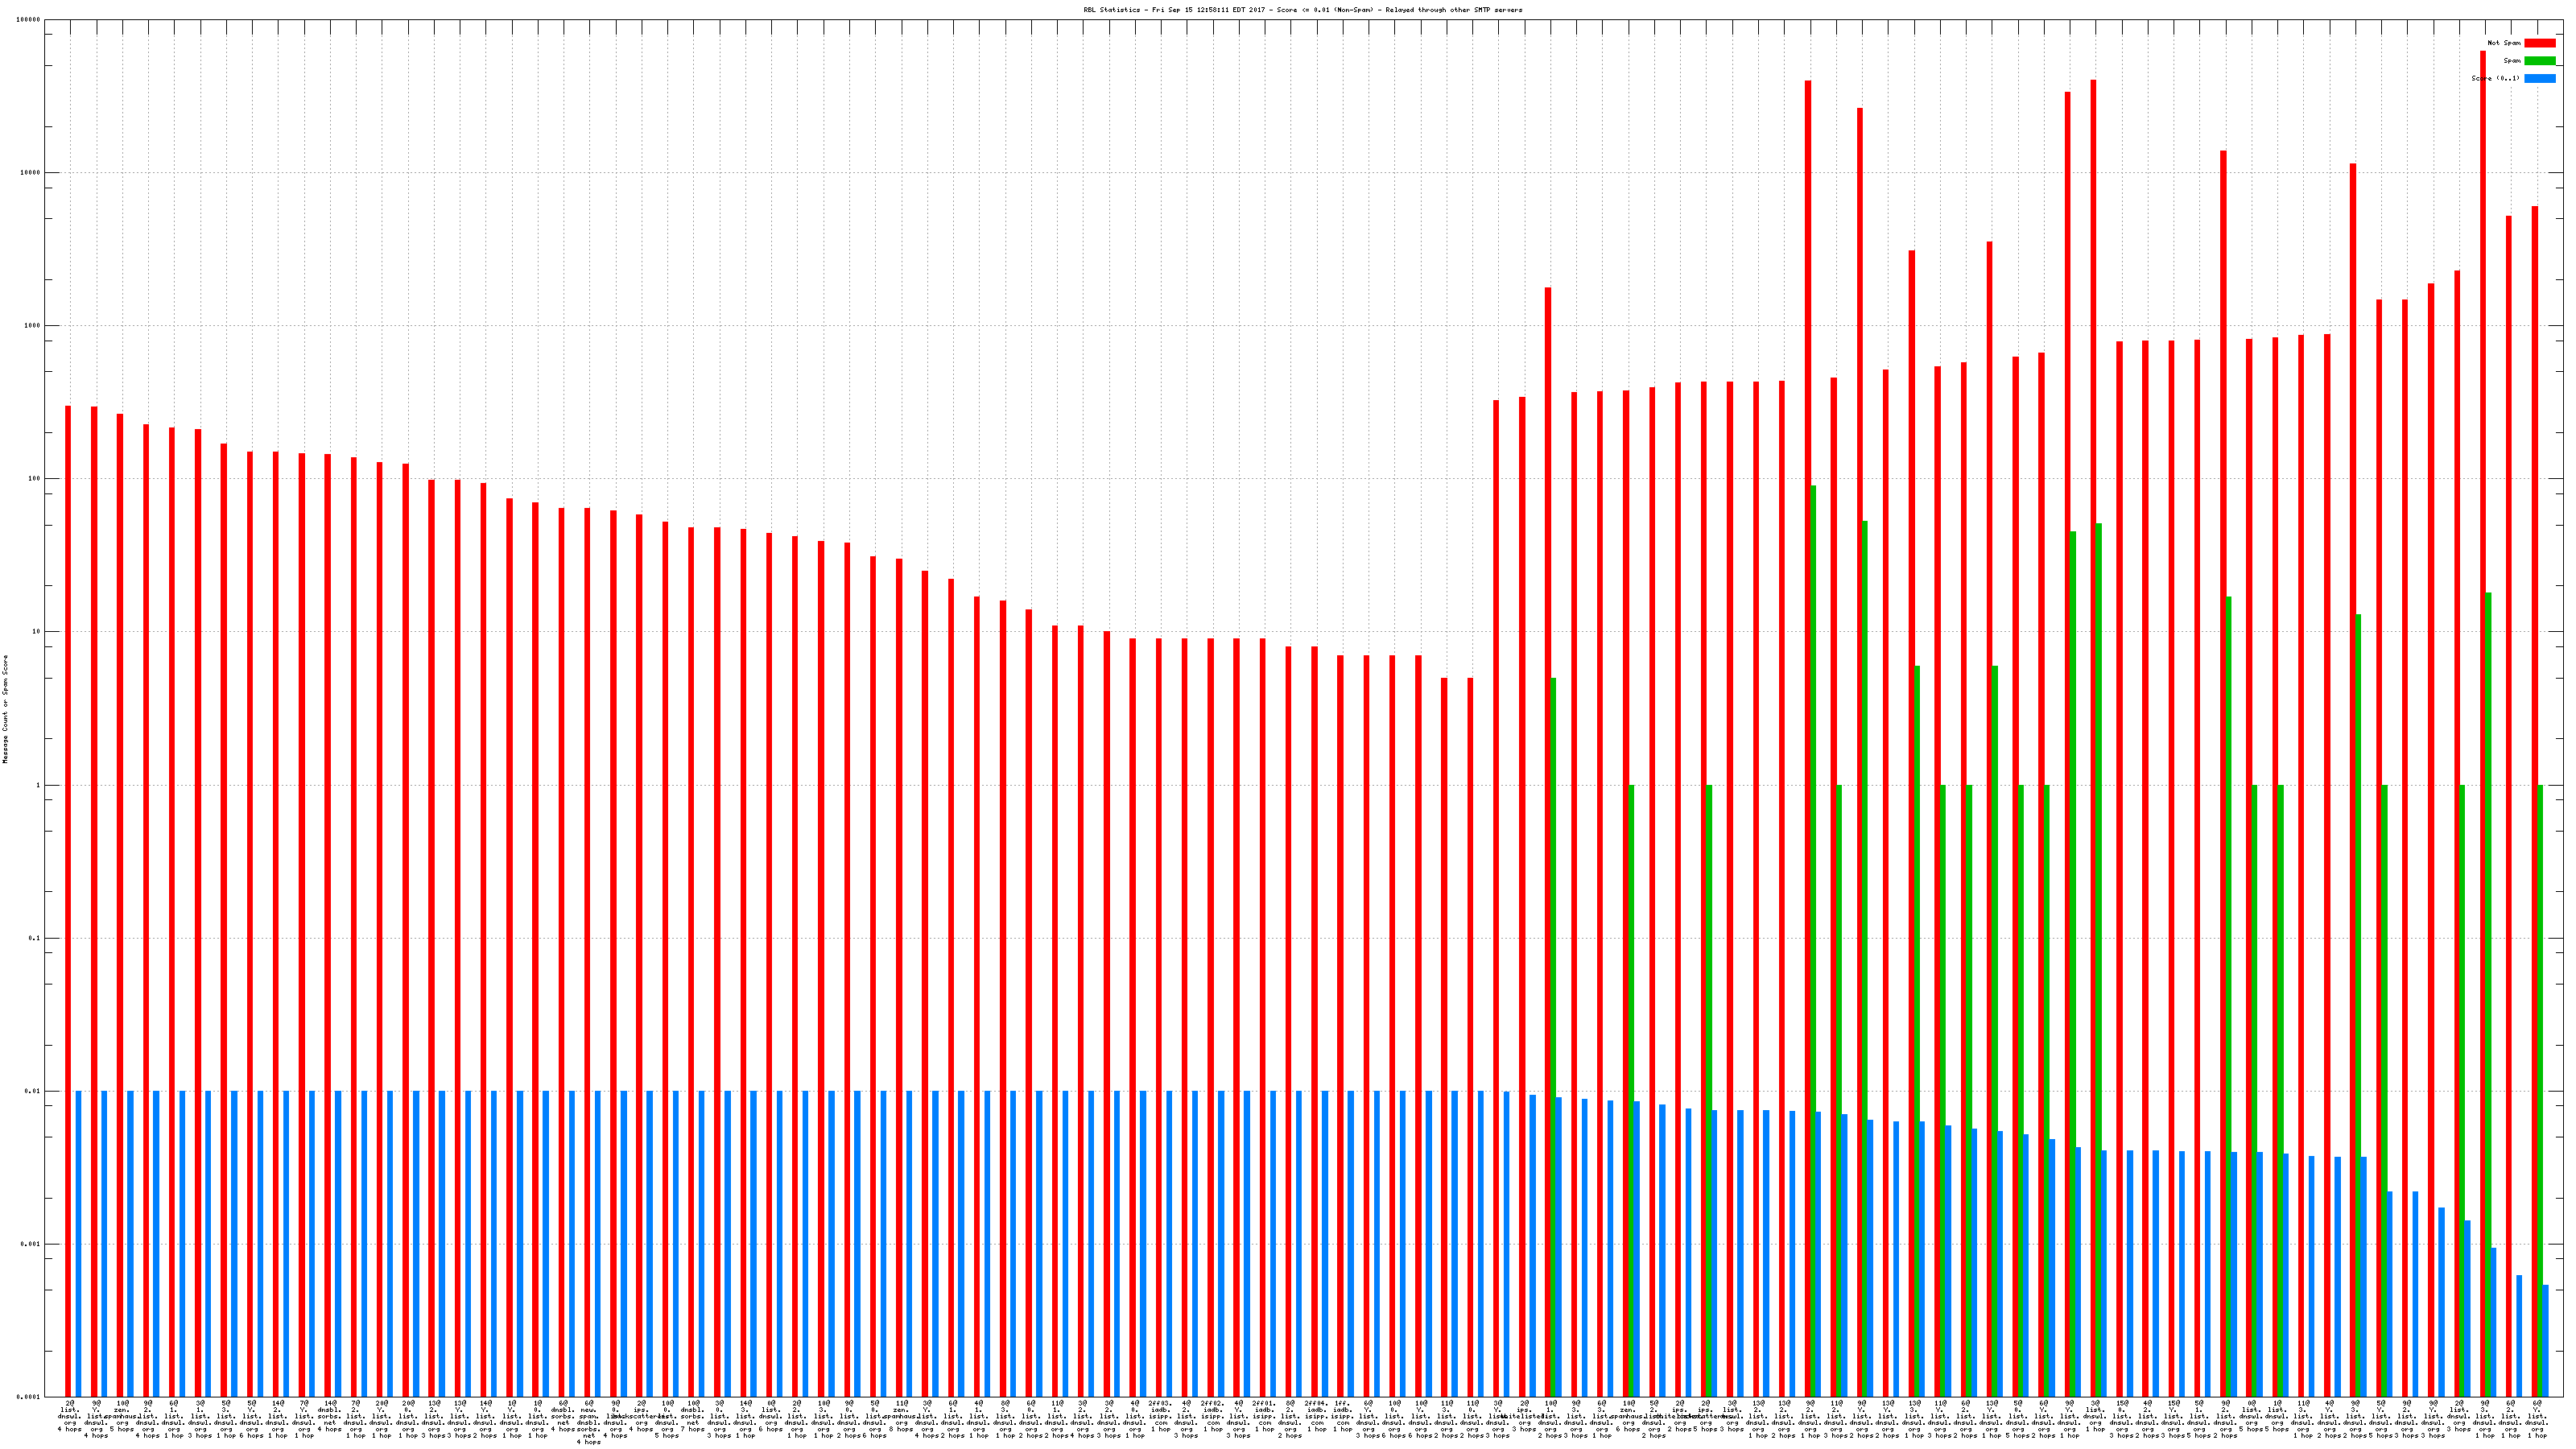This screenshot has width=2576, height=1449.
Task: Click the '10@ zen.spamhaus.org 5 hops' x-axis label
Action: [122, 1418]
